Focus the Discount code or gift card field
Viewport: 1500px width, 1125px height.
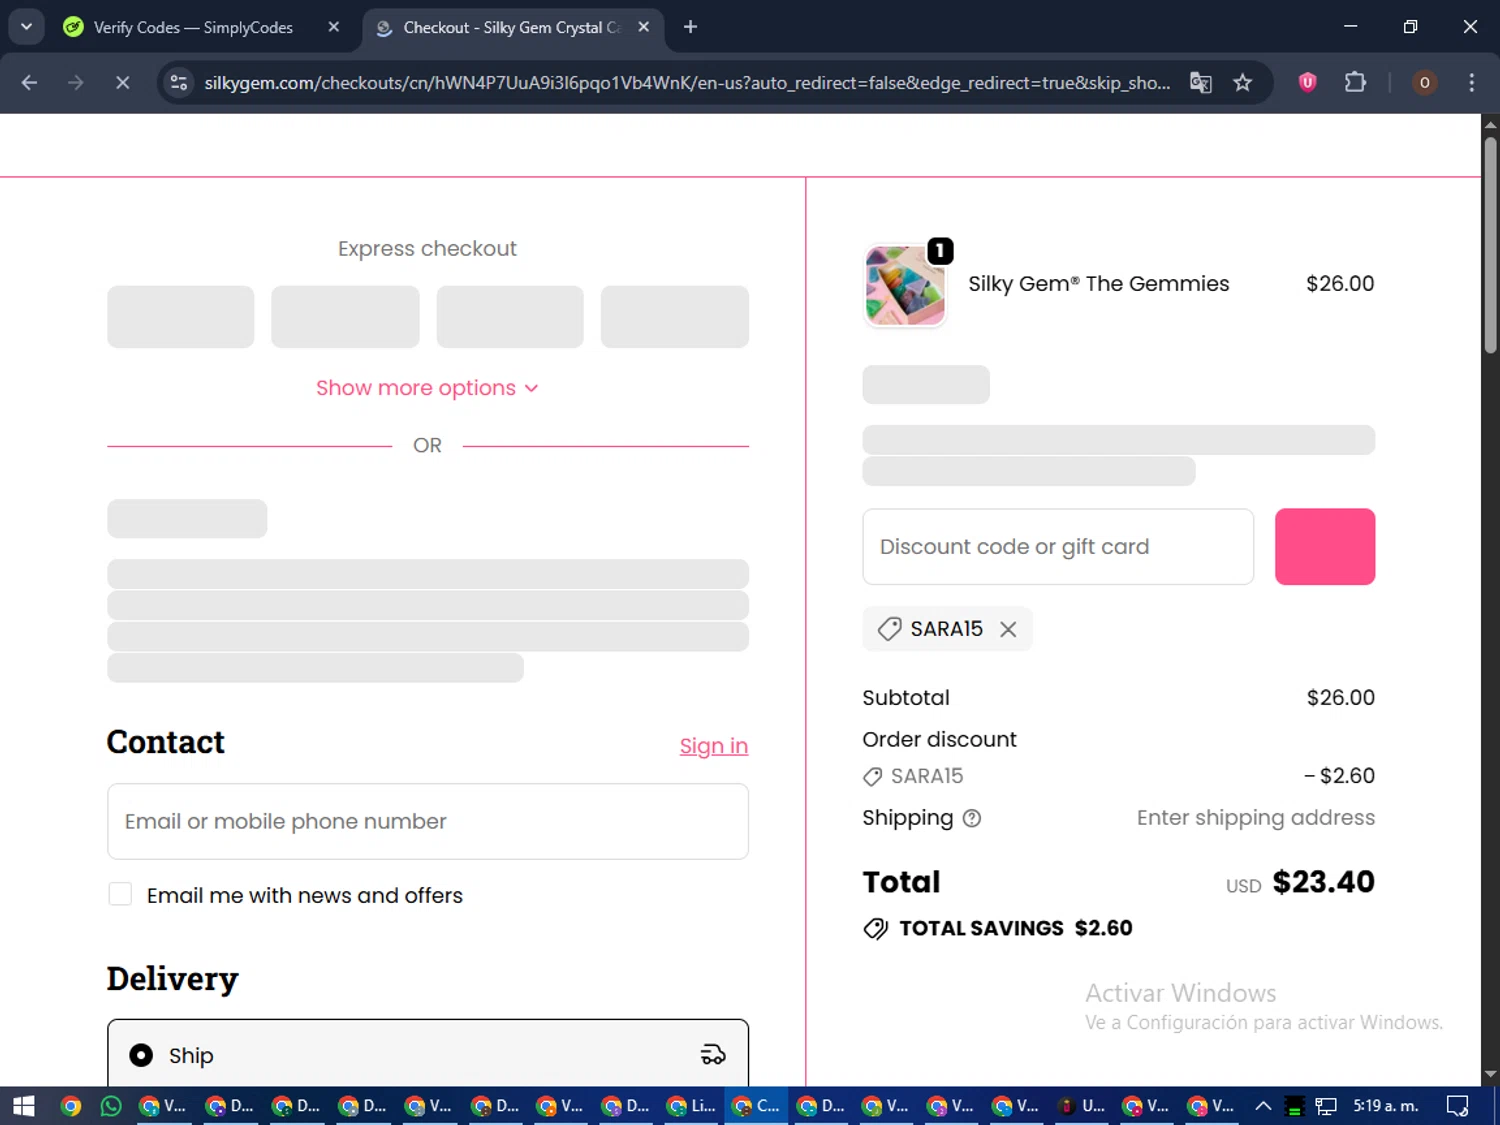tap(1058, 547)
